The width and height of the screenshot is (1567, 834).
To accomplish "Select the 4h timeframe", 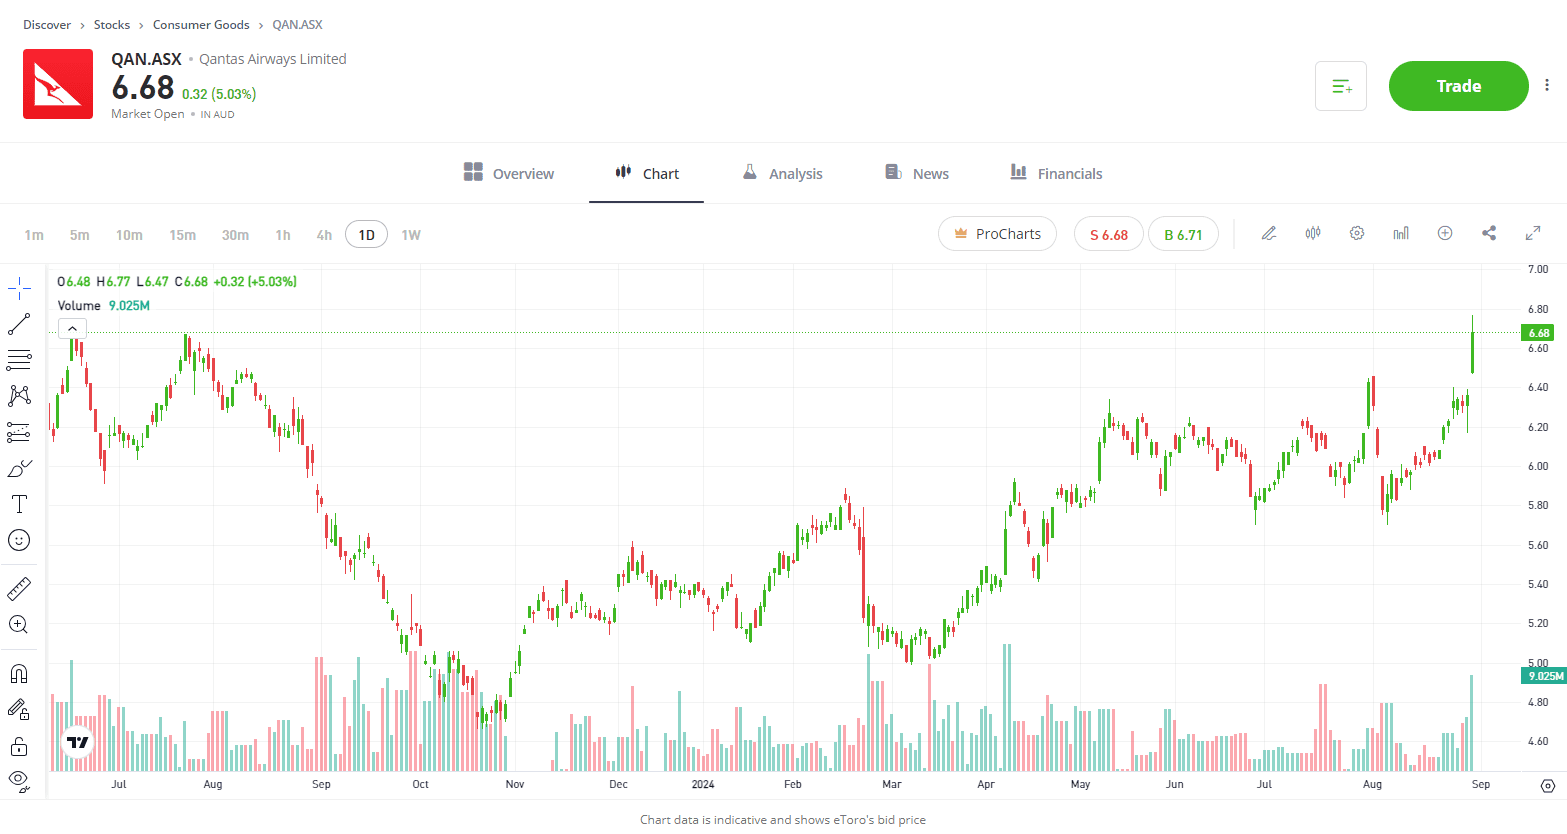I will pos(324,235).
